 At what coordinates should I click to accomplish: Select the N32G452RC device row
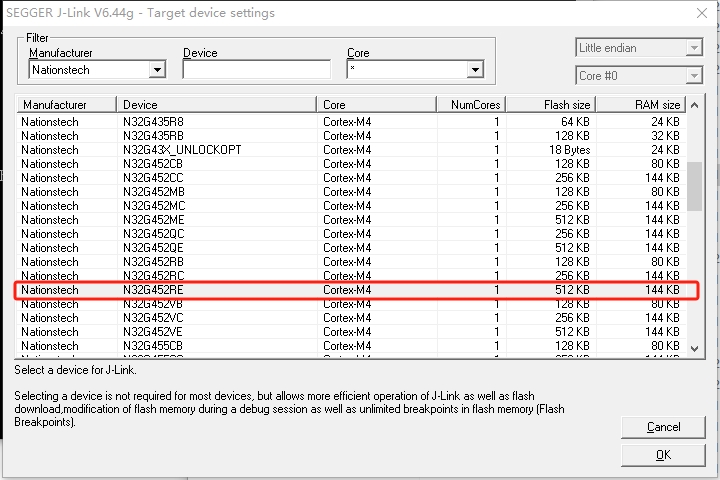[352, 276]
